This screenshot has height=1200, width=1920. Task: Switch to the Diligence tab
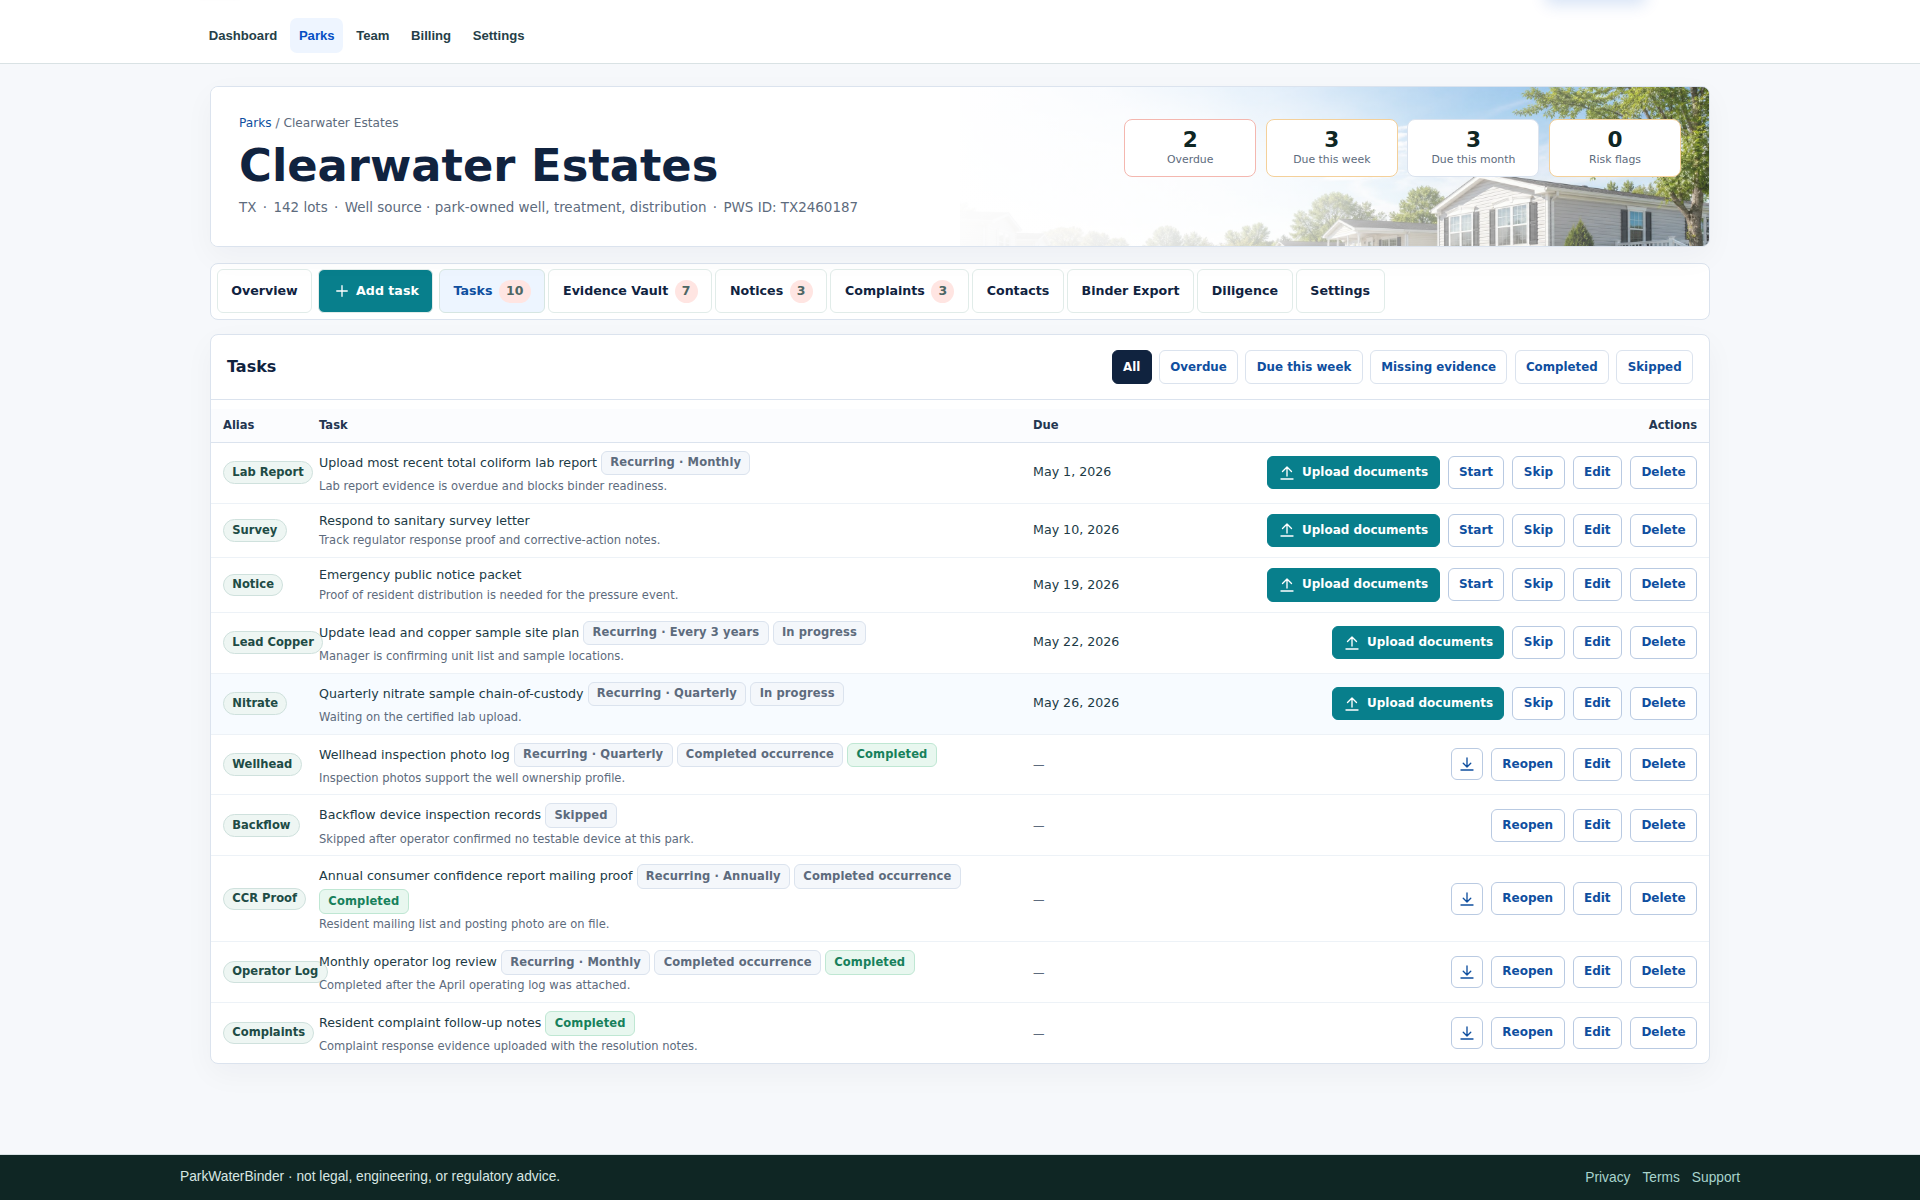(x=1245, y=291)
